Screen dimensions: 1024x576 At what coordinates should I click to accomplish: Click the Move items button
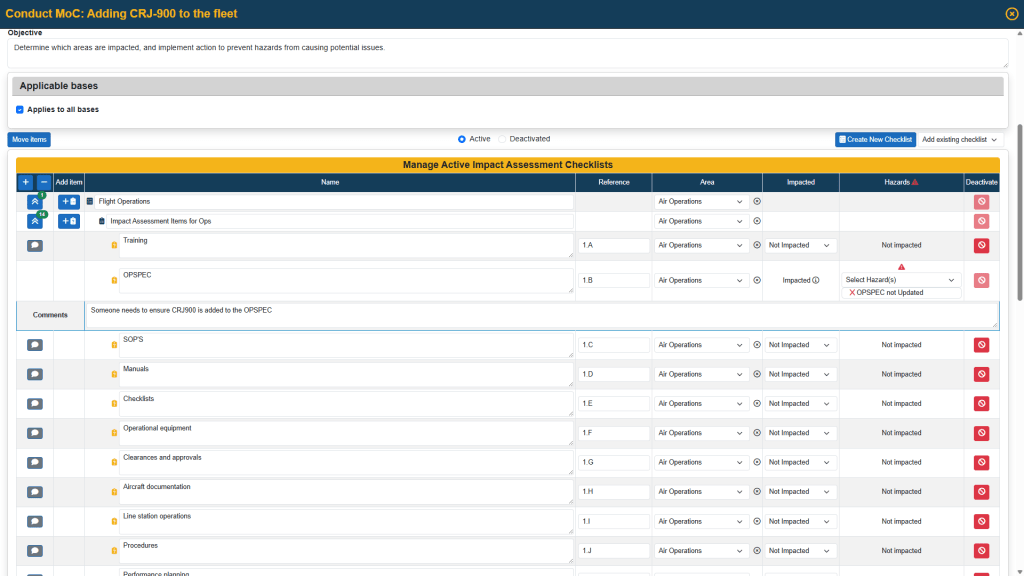(x=29, y=140)
